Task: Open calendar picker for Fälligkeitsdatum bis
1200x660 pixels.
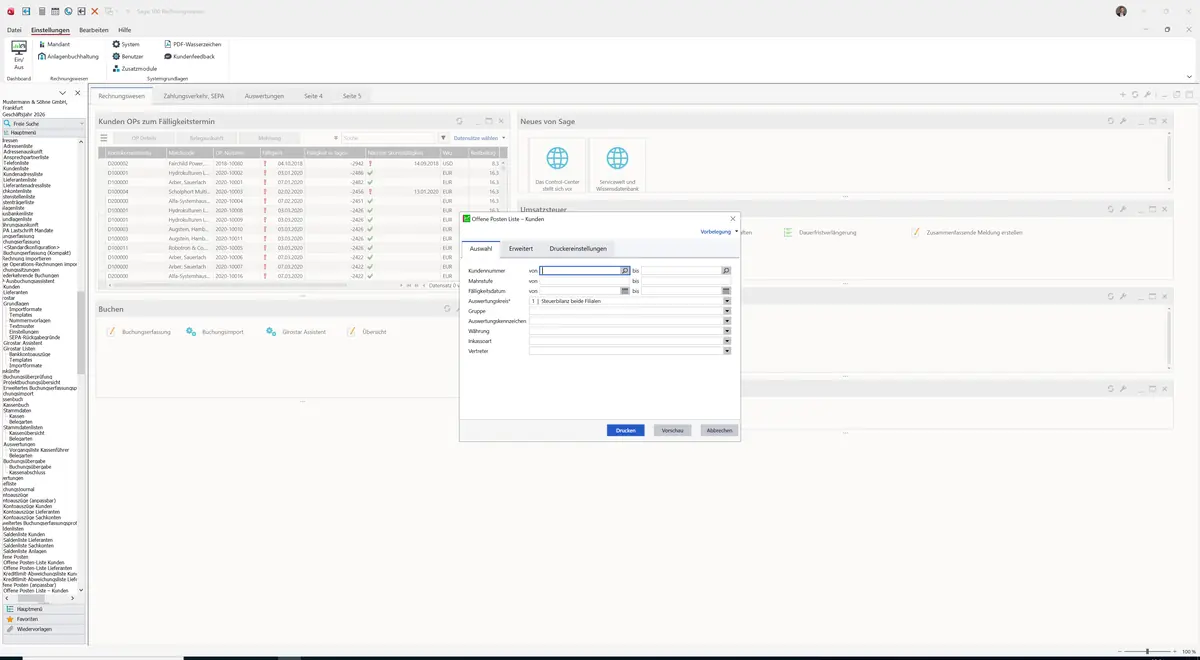Action: click(726, 291)
